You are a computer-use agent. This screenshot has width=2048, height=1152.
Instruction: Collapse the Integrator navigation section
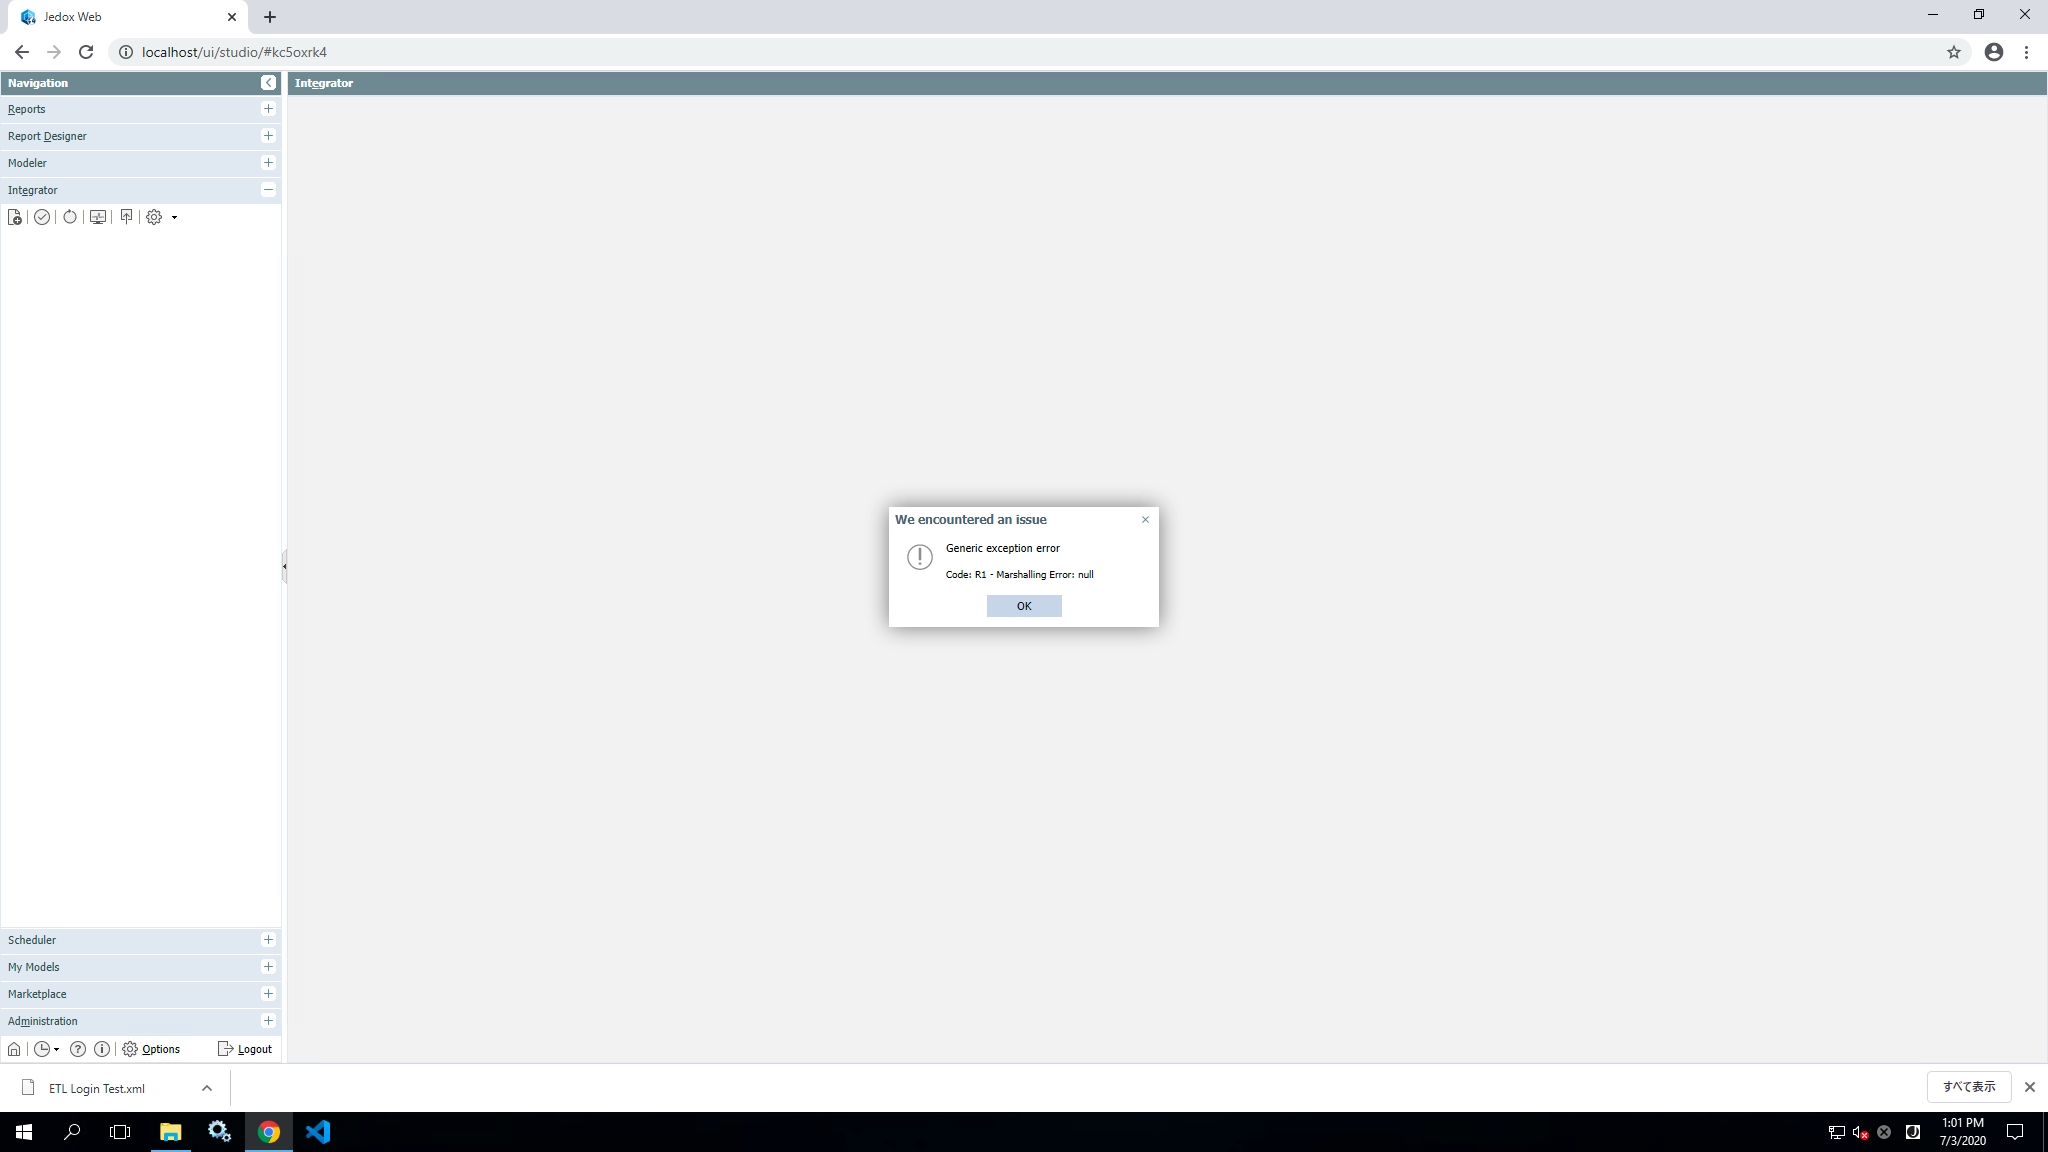click(268, 190)
